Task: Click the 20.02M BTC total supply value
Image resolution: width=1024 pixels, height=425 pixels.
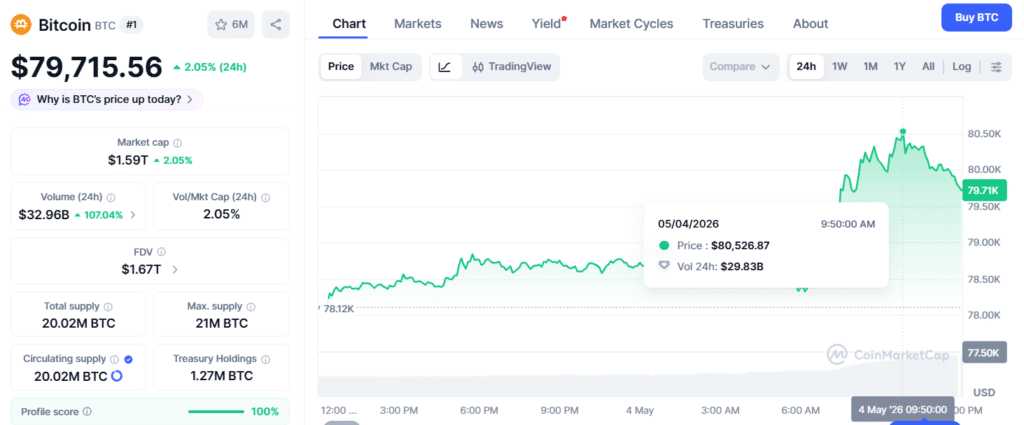Action: pyautogui.click(x=78, y=323)
